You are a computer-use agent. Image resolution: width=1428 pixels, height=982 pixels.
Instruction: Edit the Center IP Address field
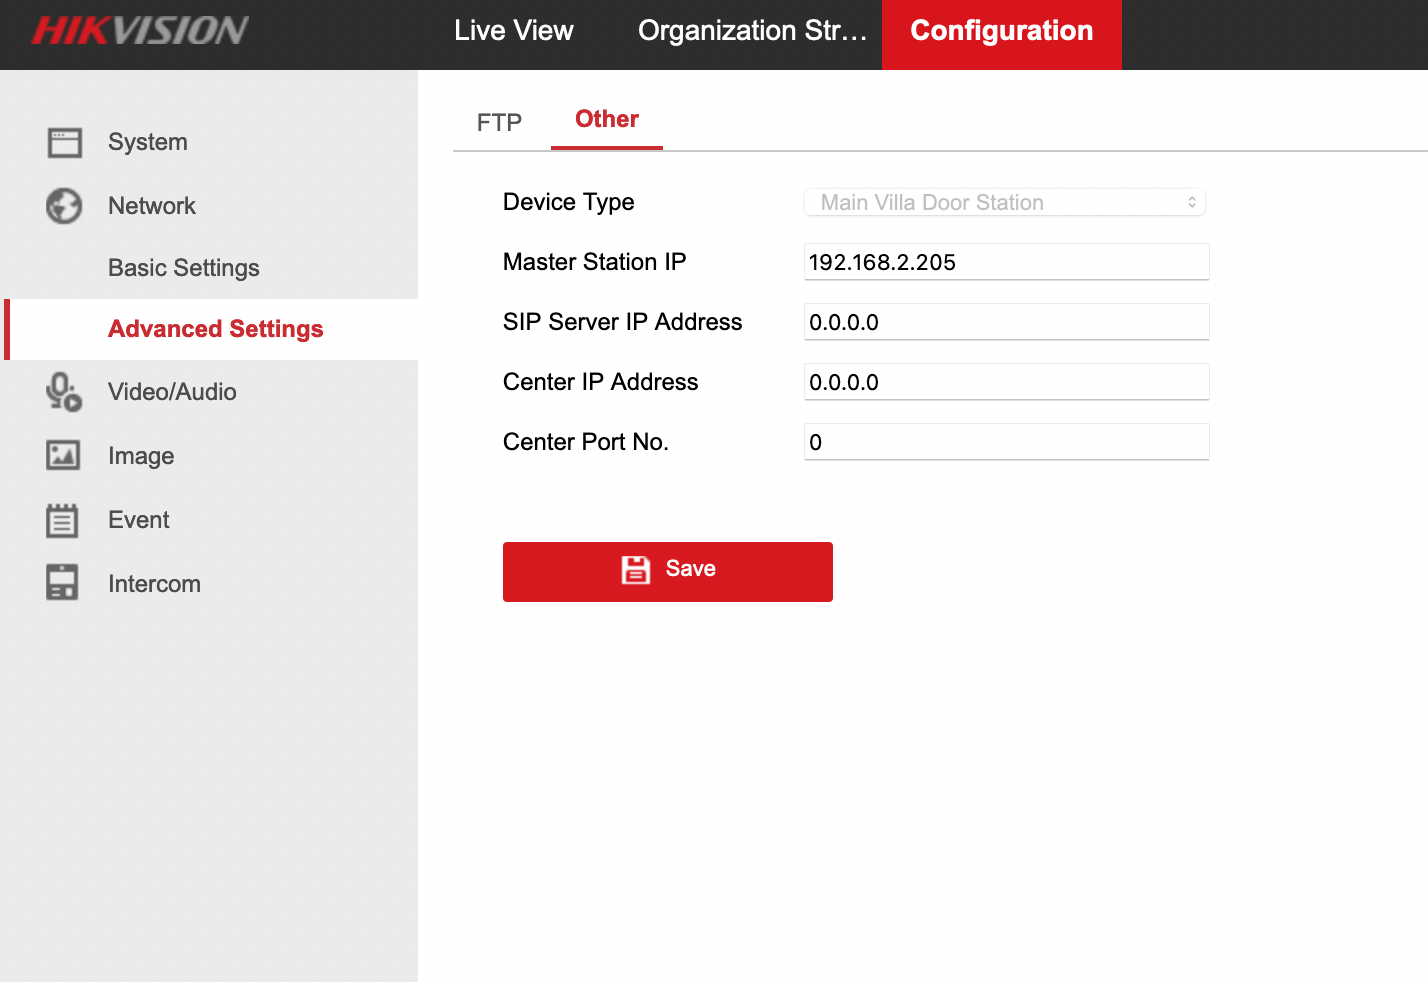point(1006,382)
